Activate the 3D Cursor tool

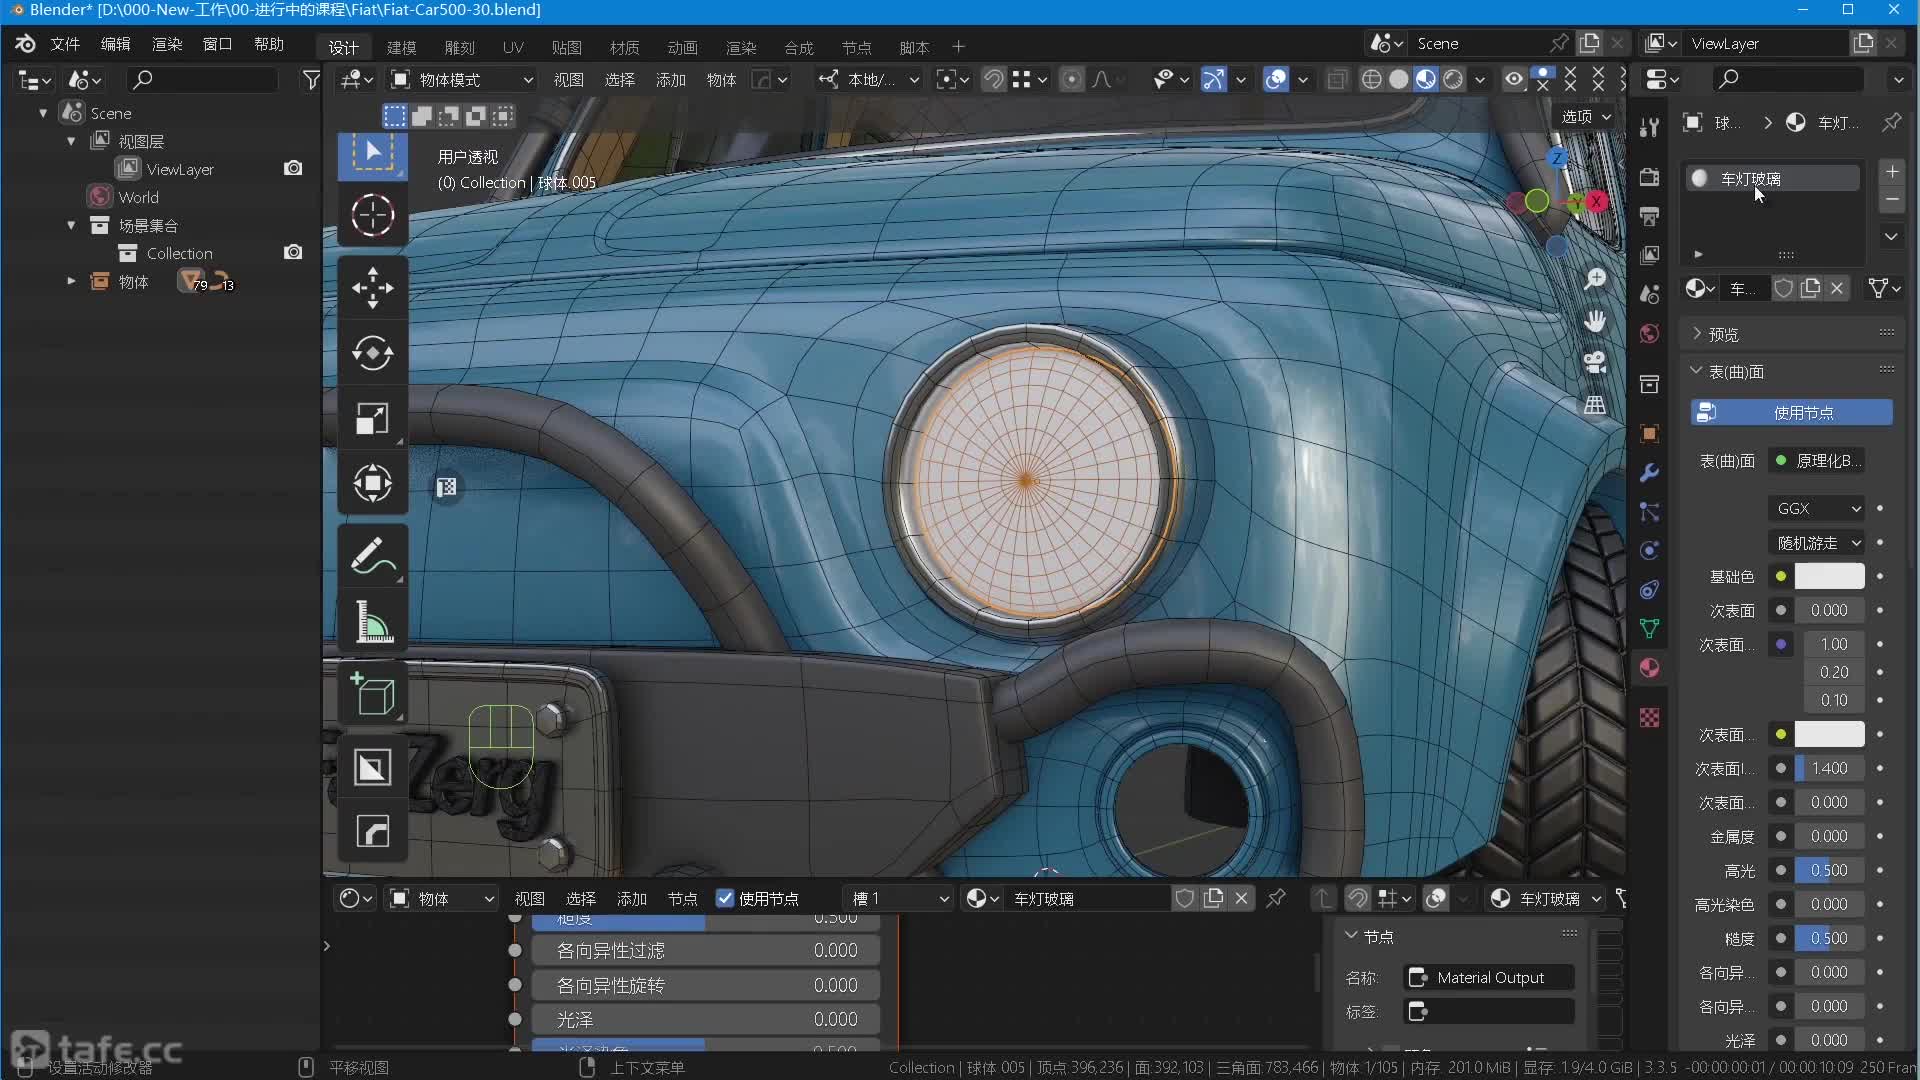click(372, 215)
